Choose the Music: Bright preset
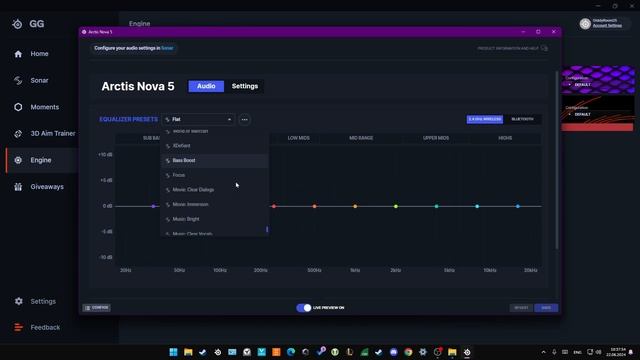Viewport: 640px width, 360px height. [214, 219]
